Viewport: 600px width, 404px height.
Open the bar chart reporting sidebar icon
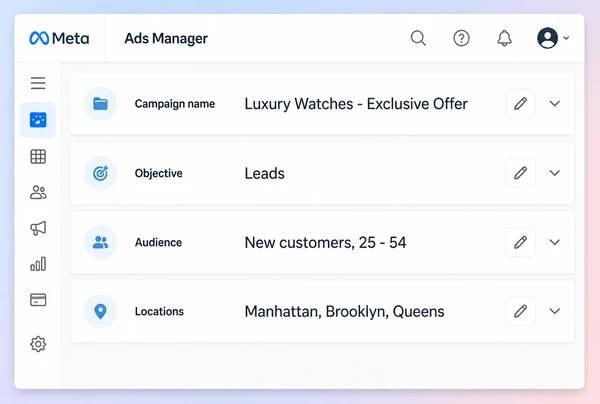point(38,264)
